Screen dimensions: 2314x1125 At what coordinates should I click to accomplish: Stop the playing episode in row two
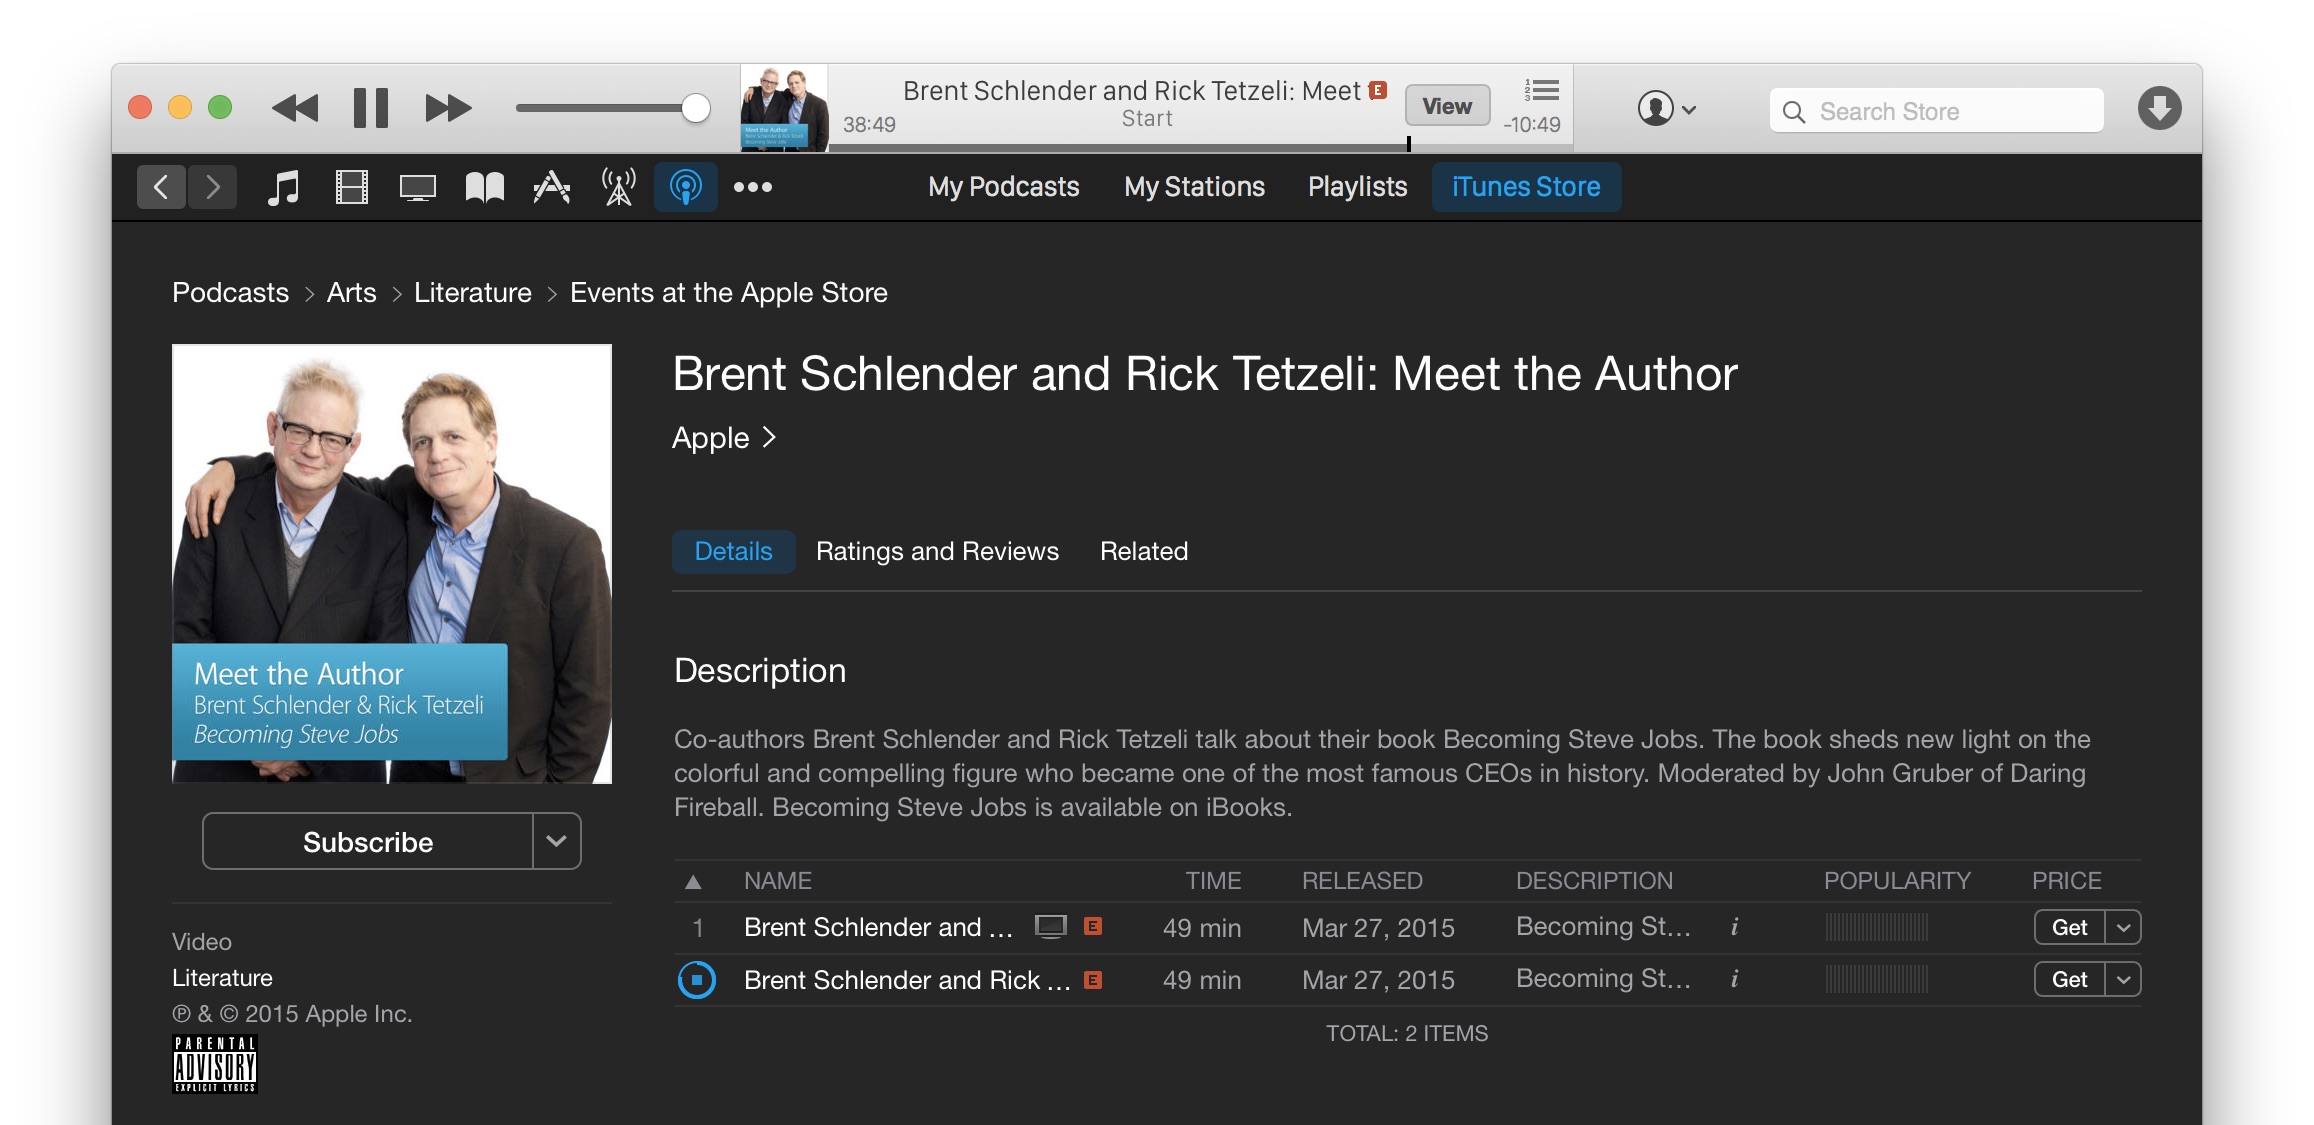point(697,980)
